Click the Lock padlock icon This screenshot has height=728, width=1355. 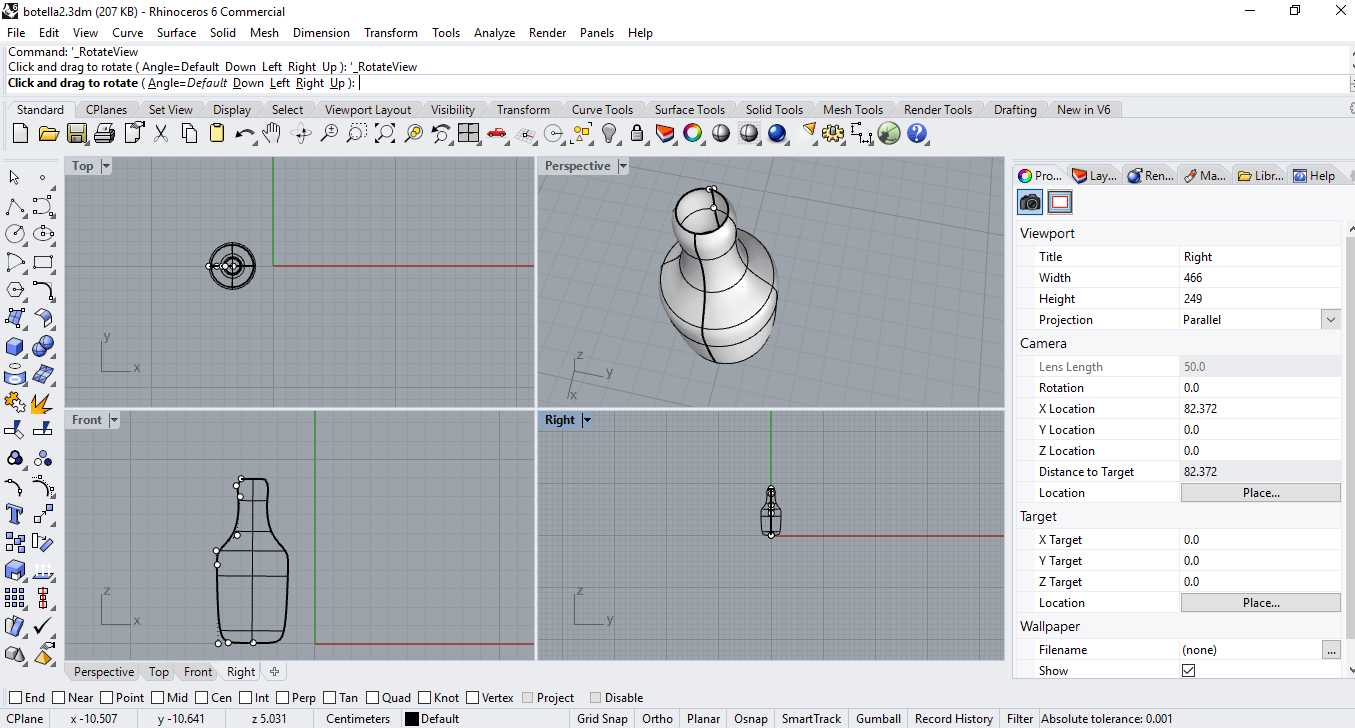637,133
